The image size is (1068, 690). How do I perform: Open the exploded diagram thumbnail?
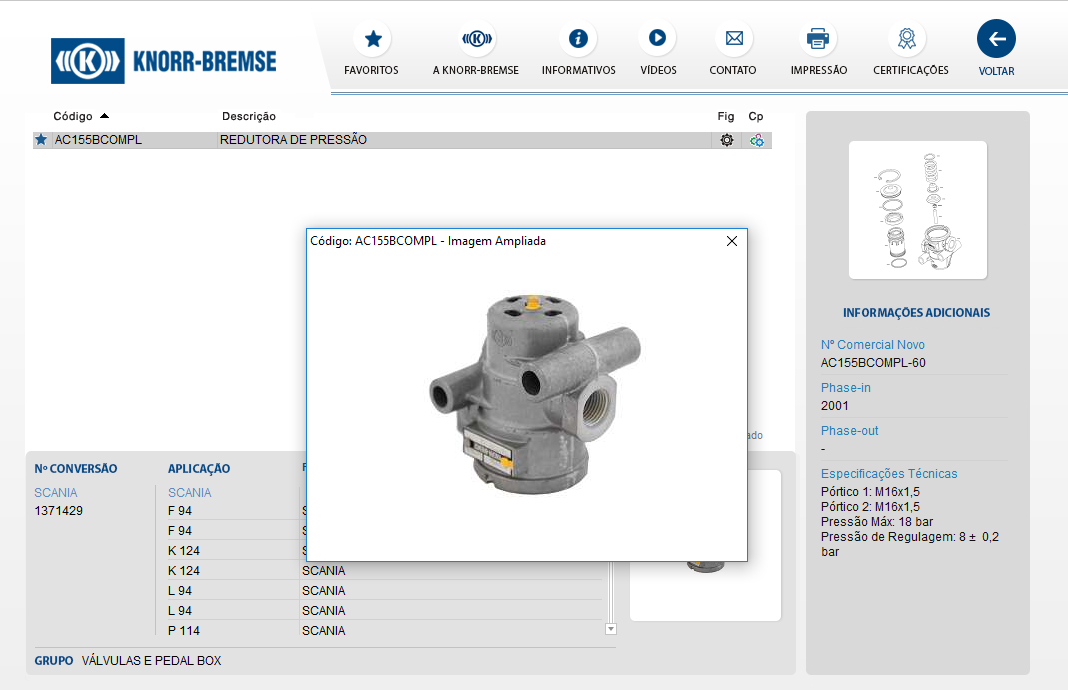click(x=917, y=210)
